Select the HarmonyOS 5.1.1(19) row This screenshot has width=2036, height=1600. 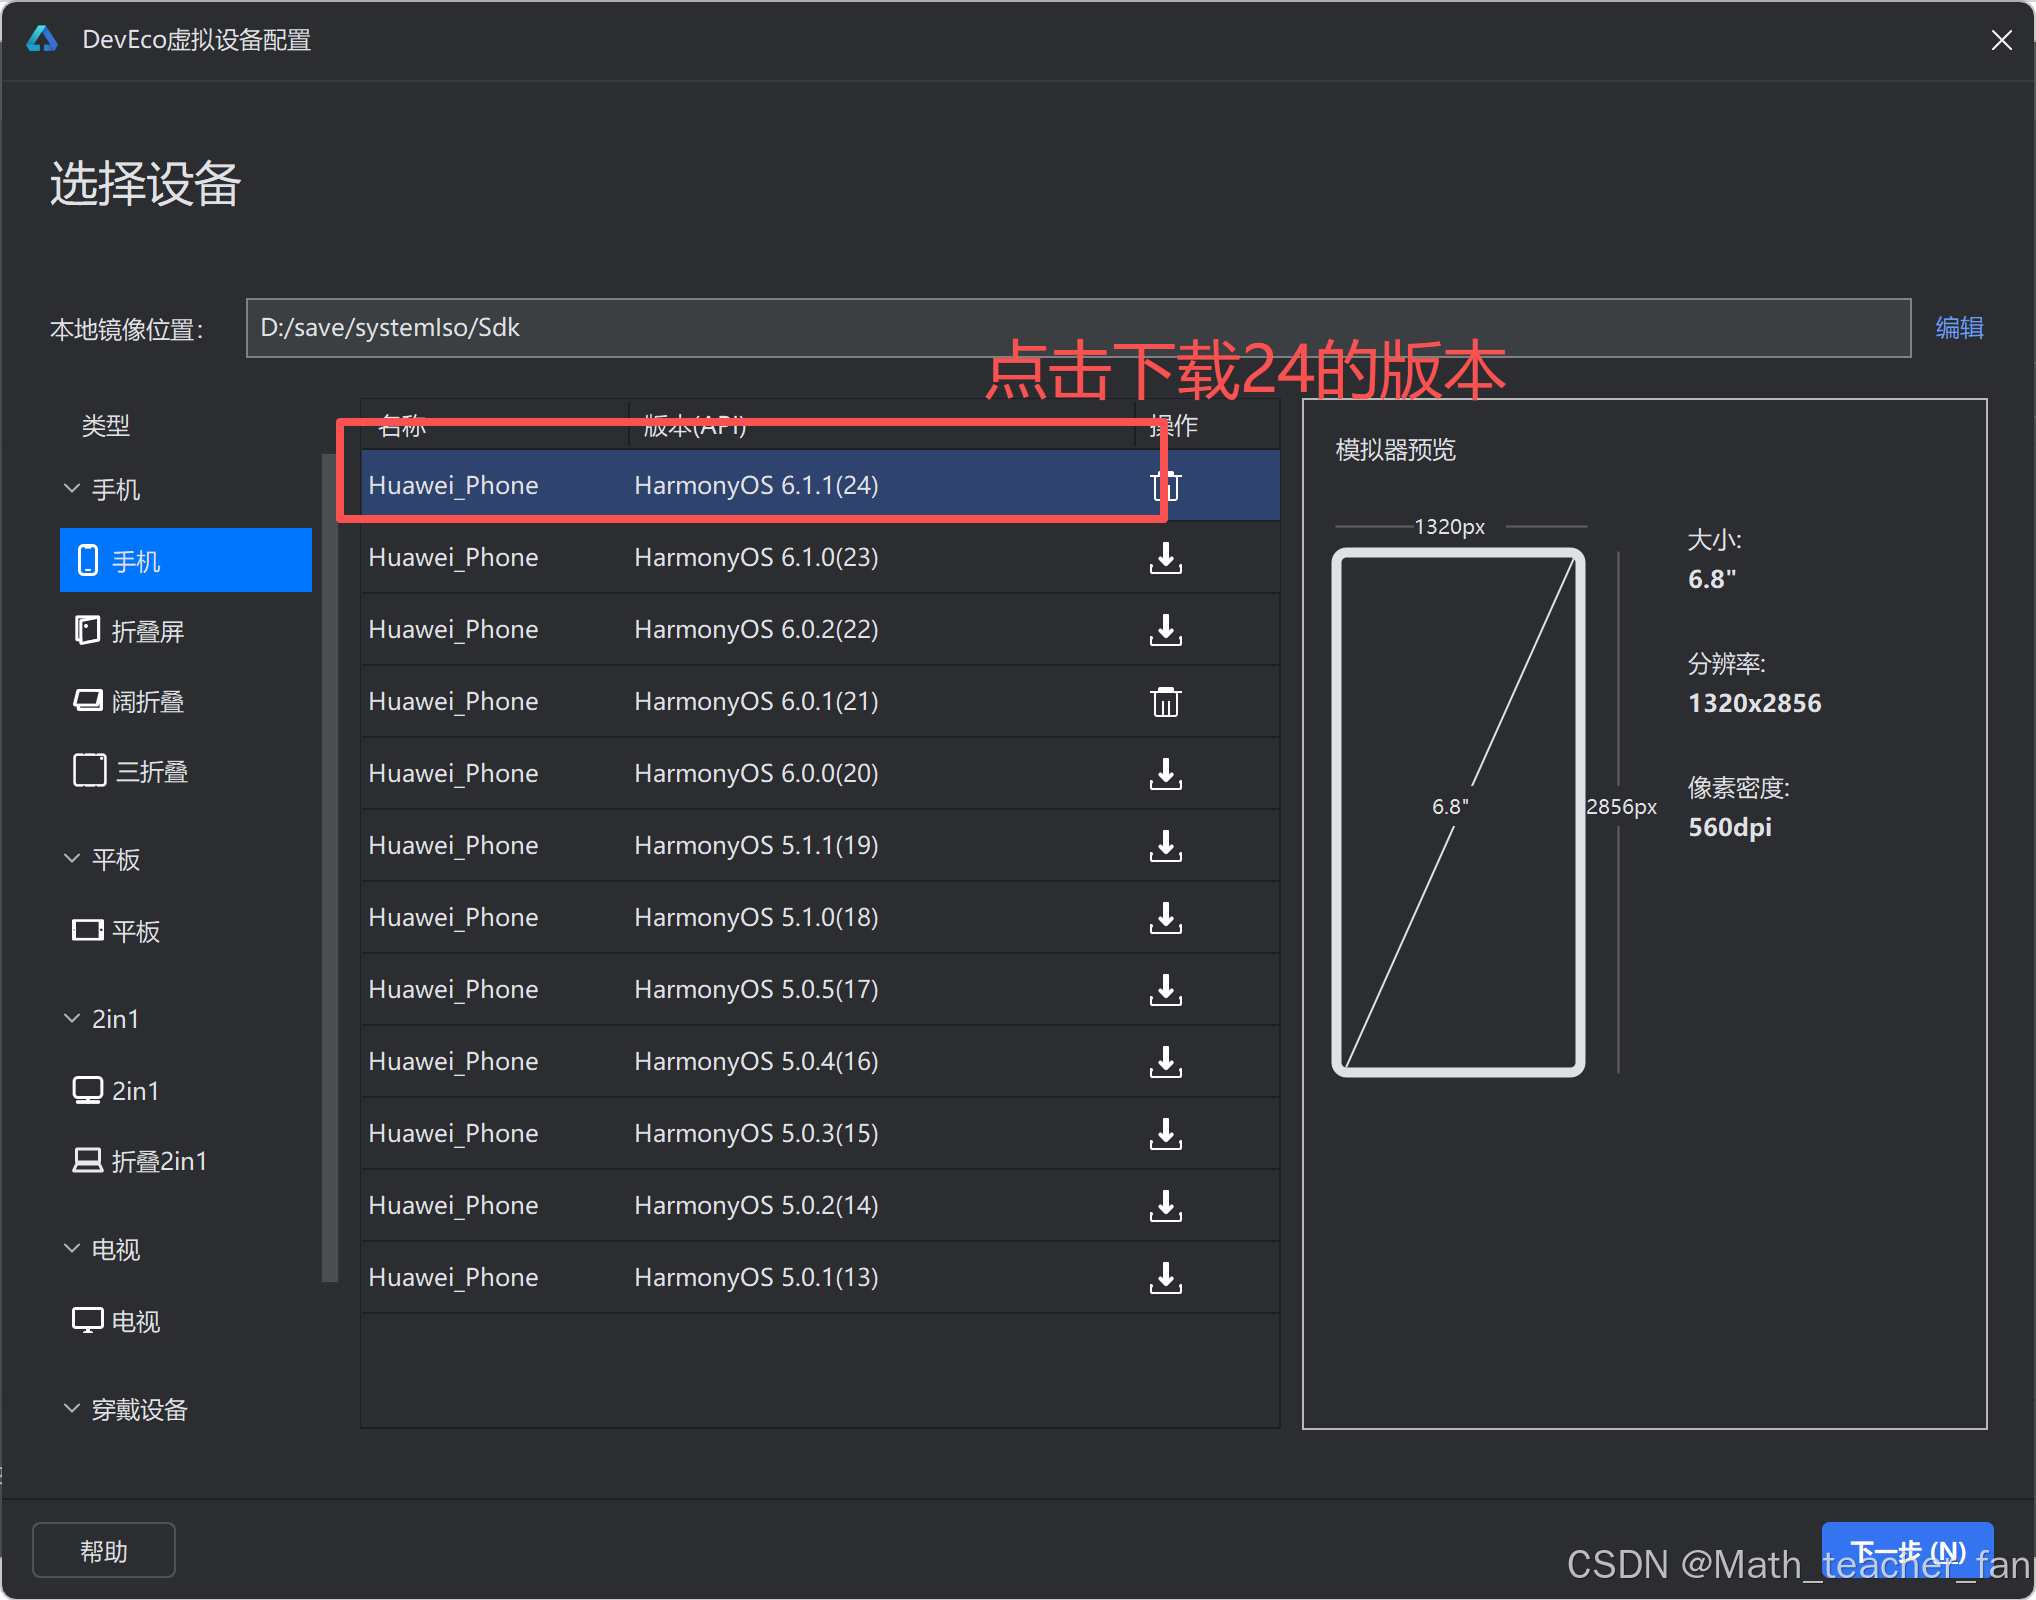coord(820,845)
